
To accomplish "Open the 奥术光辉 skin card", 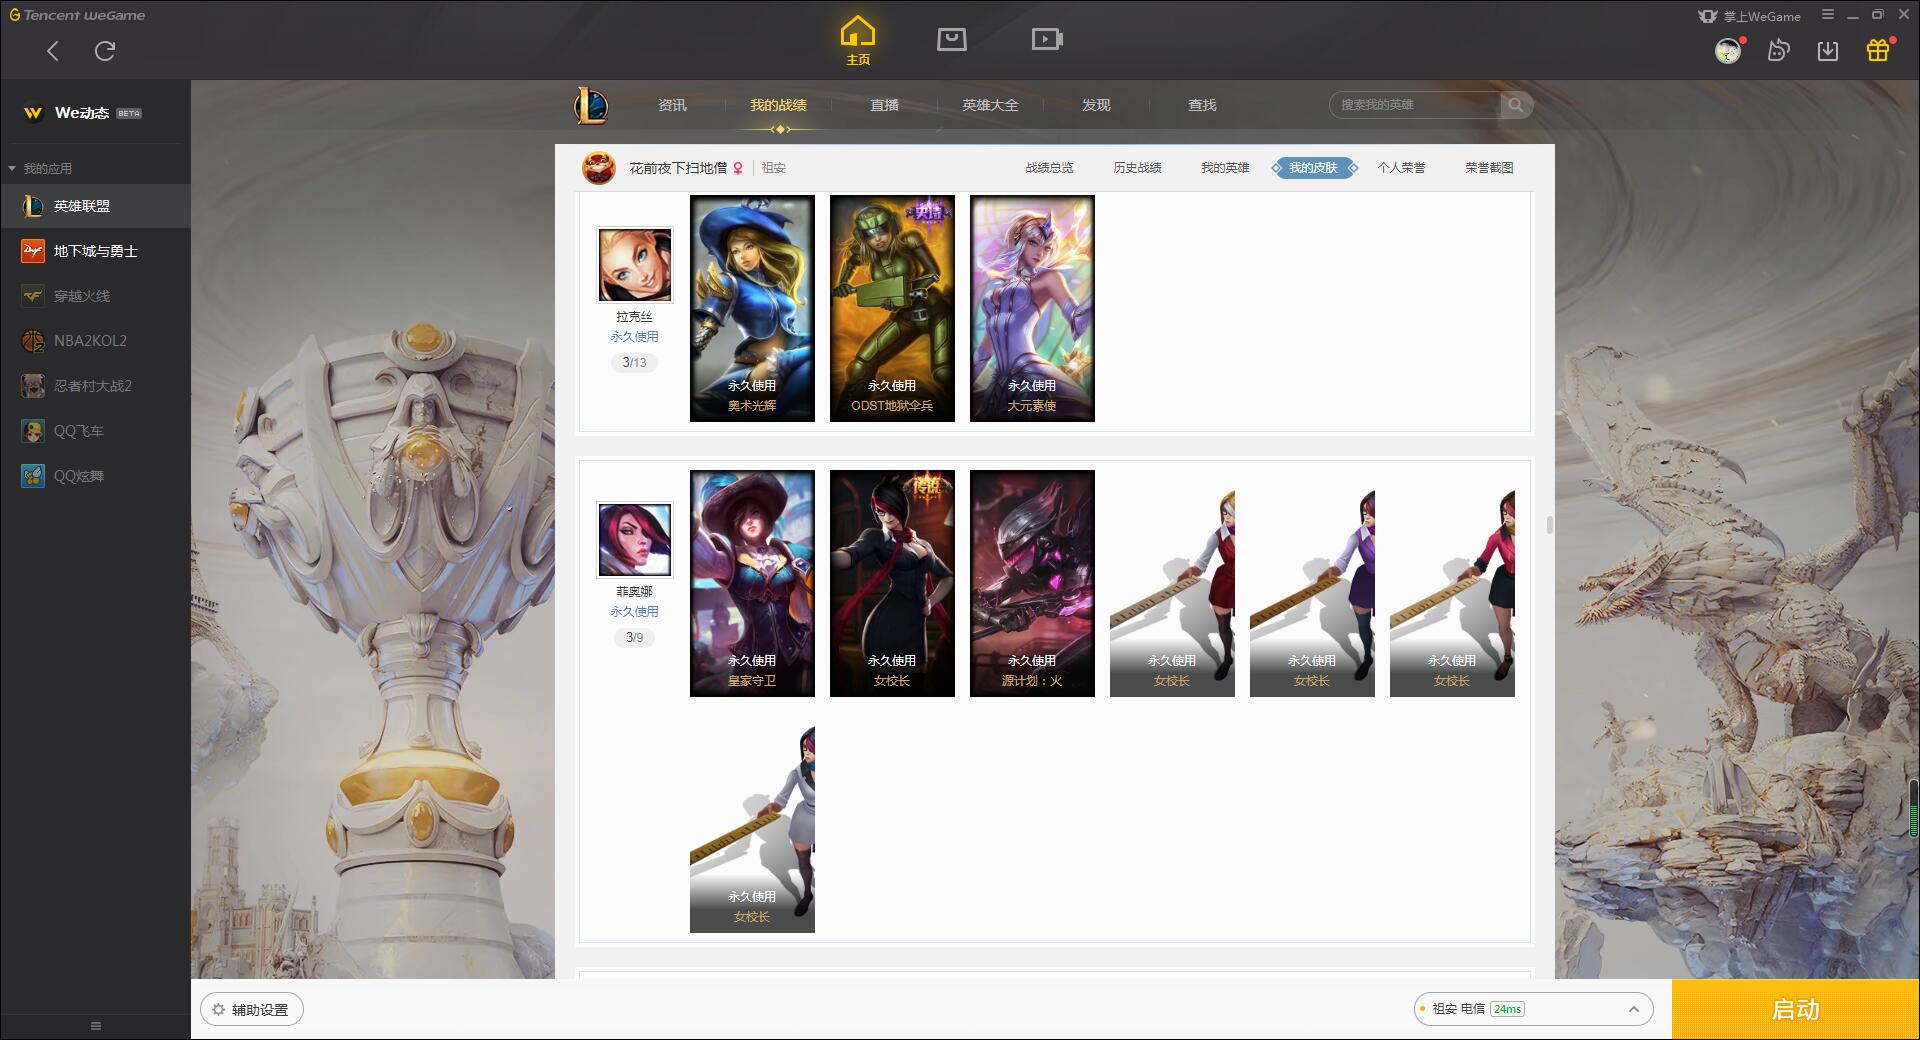I will [x=752, y=308].
